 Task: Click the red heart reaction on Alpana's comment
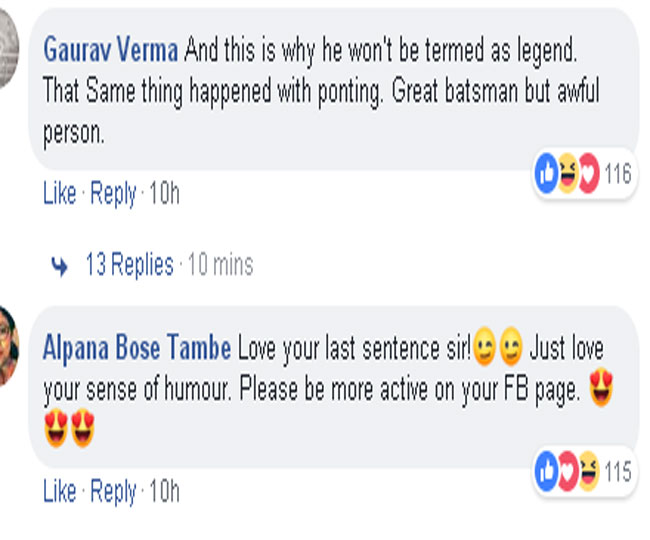pyautogui.click(x=567, y=472)
